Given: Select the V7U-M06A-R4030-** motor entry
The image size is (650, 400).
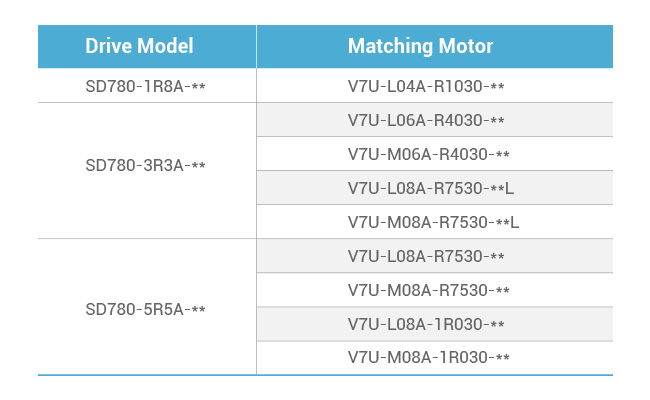Looking at the screenshot, I should point(429,154).
